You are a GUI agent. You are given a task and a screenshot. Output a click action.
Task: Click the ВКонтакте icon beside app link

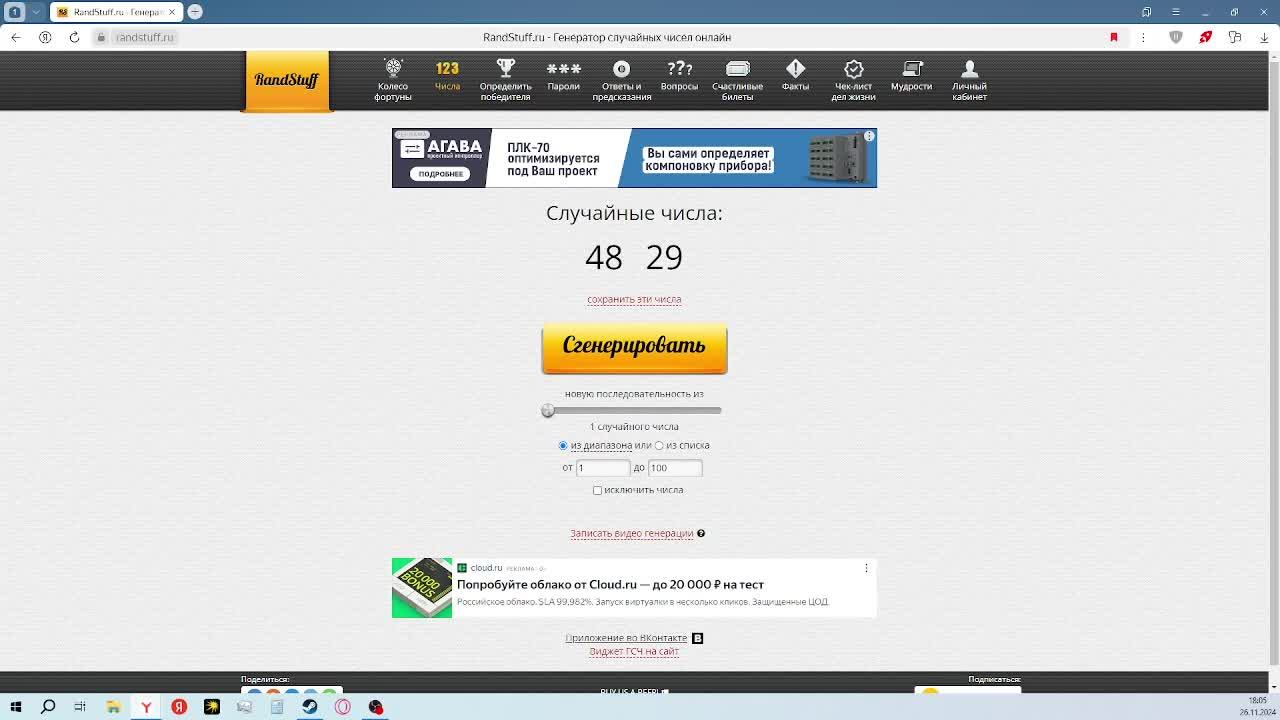tap(698, 638)
